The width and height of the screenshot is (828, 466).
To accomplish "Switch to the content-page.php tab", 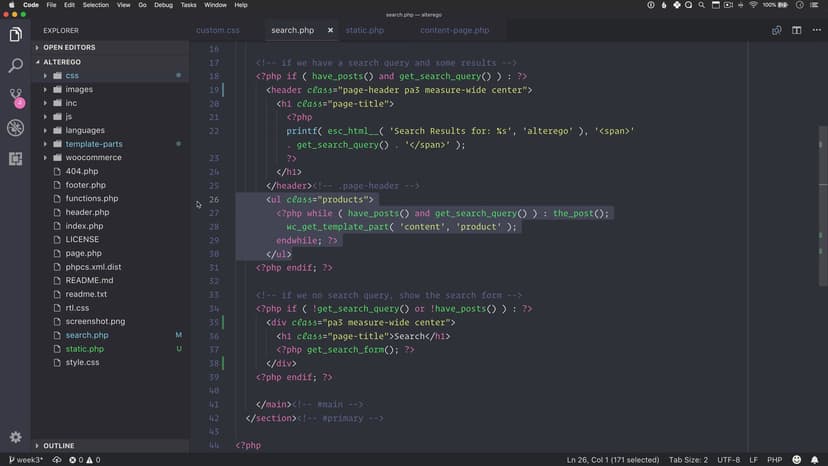I will [454, 30].
